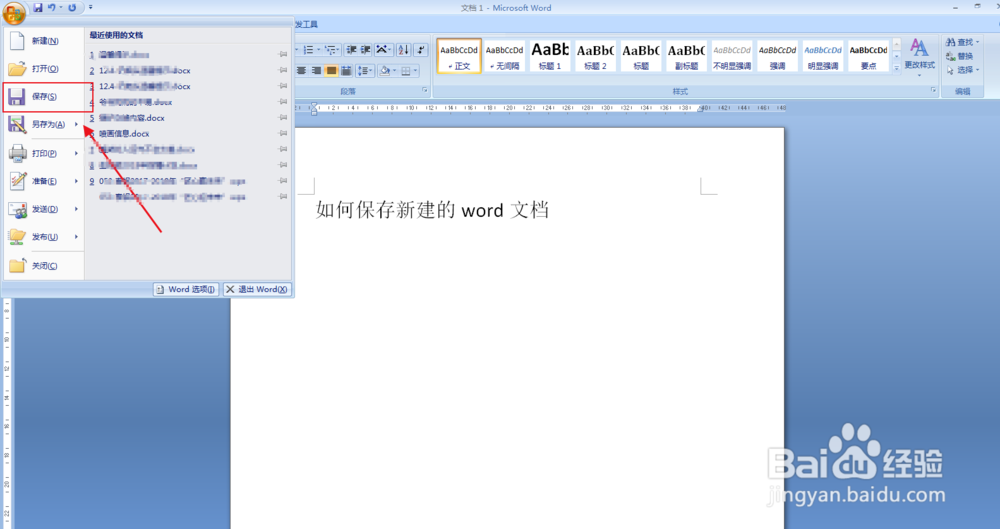Image resolution: width=1000 pixels, height=529 pixels.
Task: Click the Redo icon in Quick Access Toolbar
Action: click(72, 8)
